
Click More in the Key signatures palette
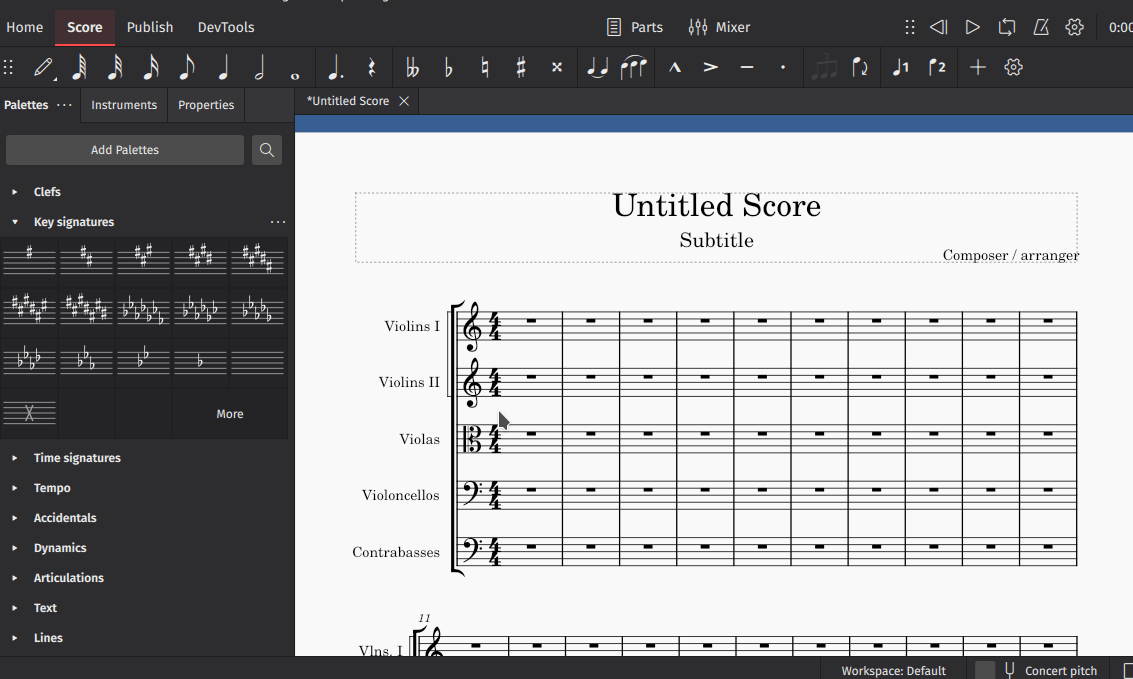click(229, 413)
